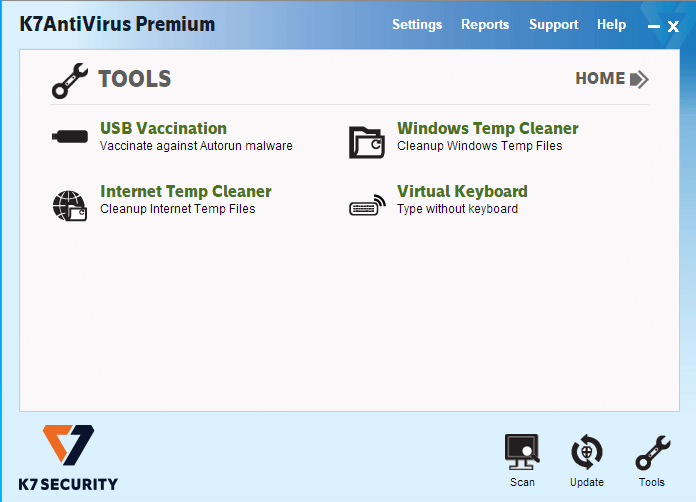The height and width of the screenshot is (502, 696).
Task: Click the Tools label in bottom bar
Action: pyautogui.click(x=652, y=482)
